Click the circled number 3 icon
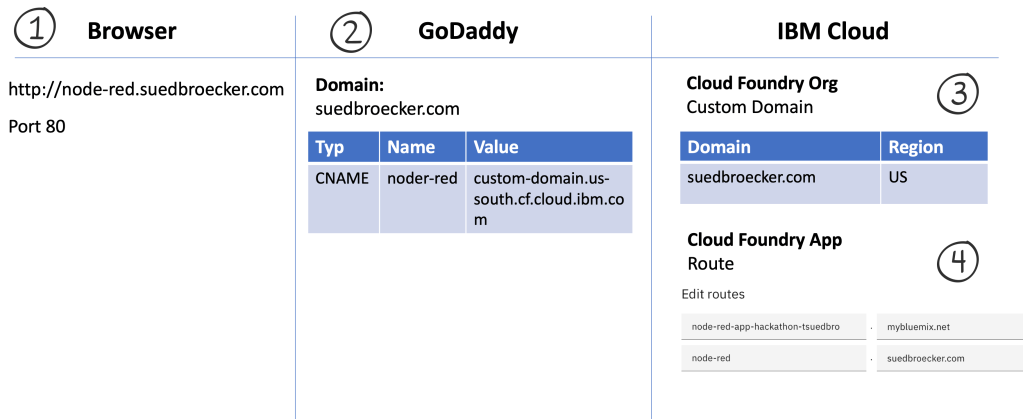The image size is (1023, 419). pyautogui.click(x=957, y=94)
